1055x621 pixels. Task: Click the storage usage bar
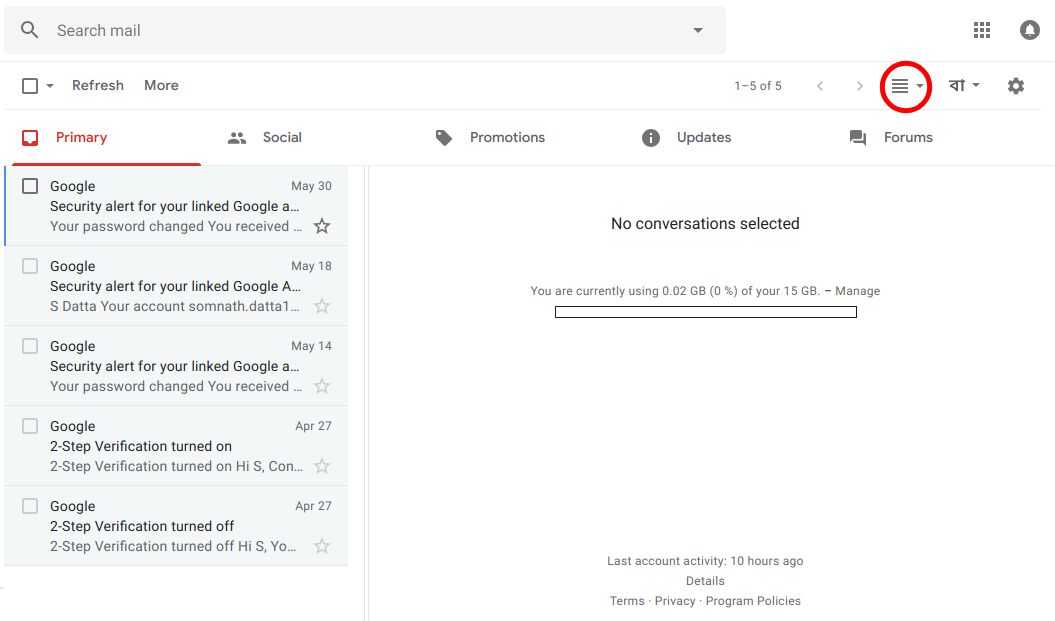705,311
